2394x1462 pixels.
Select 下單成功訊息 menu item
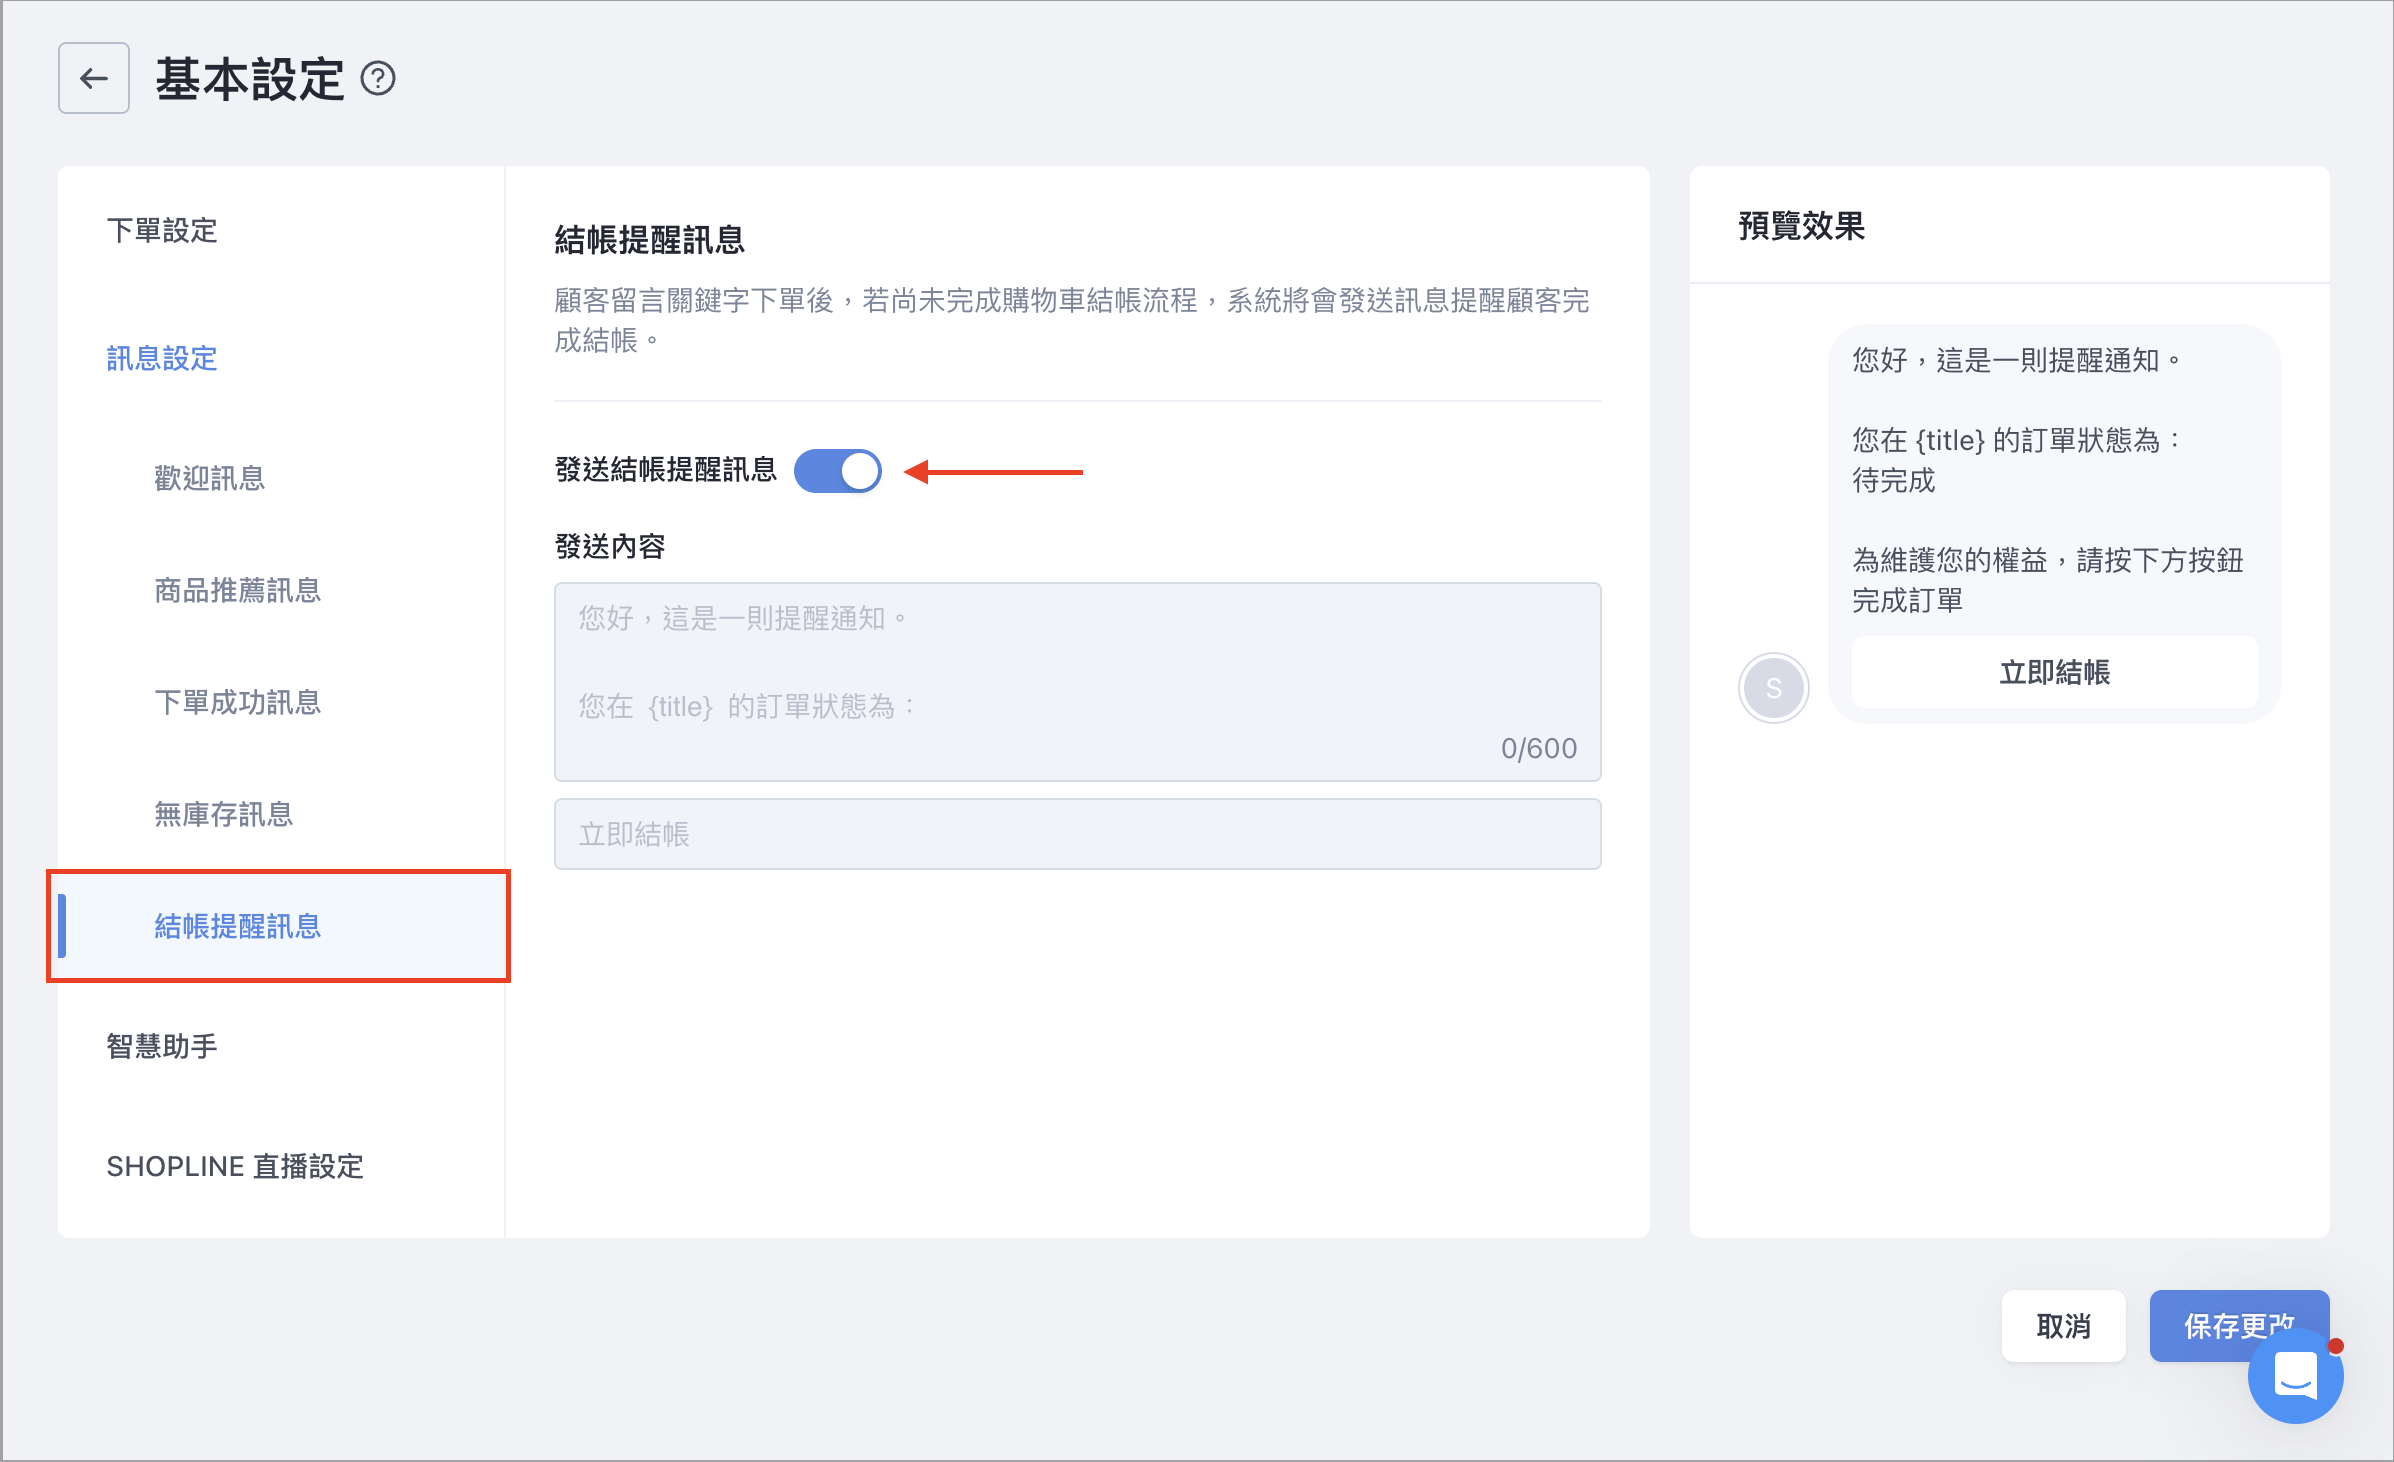238,703
